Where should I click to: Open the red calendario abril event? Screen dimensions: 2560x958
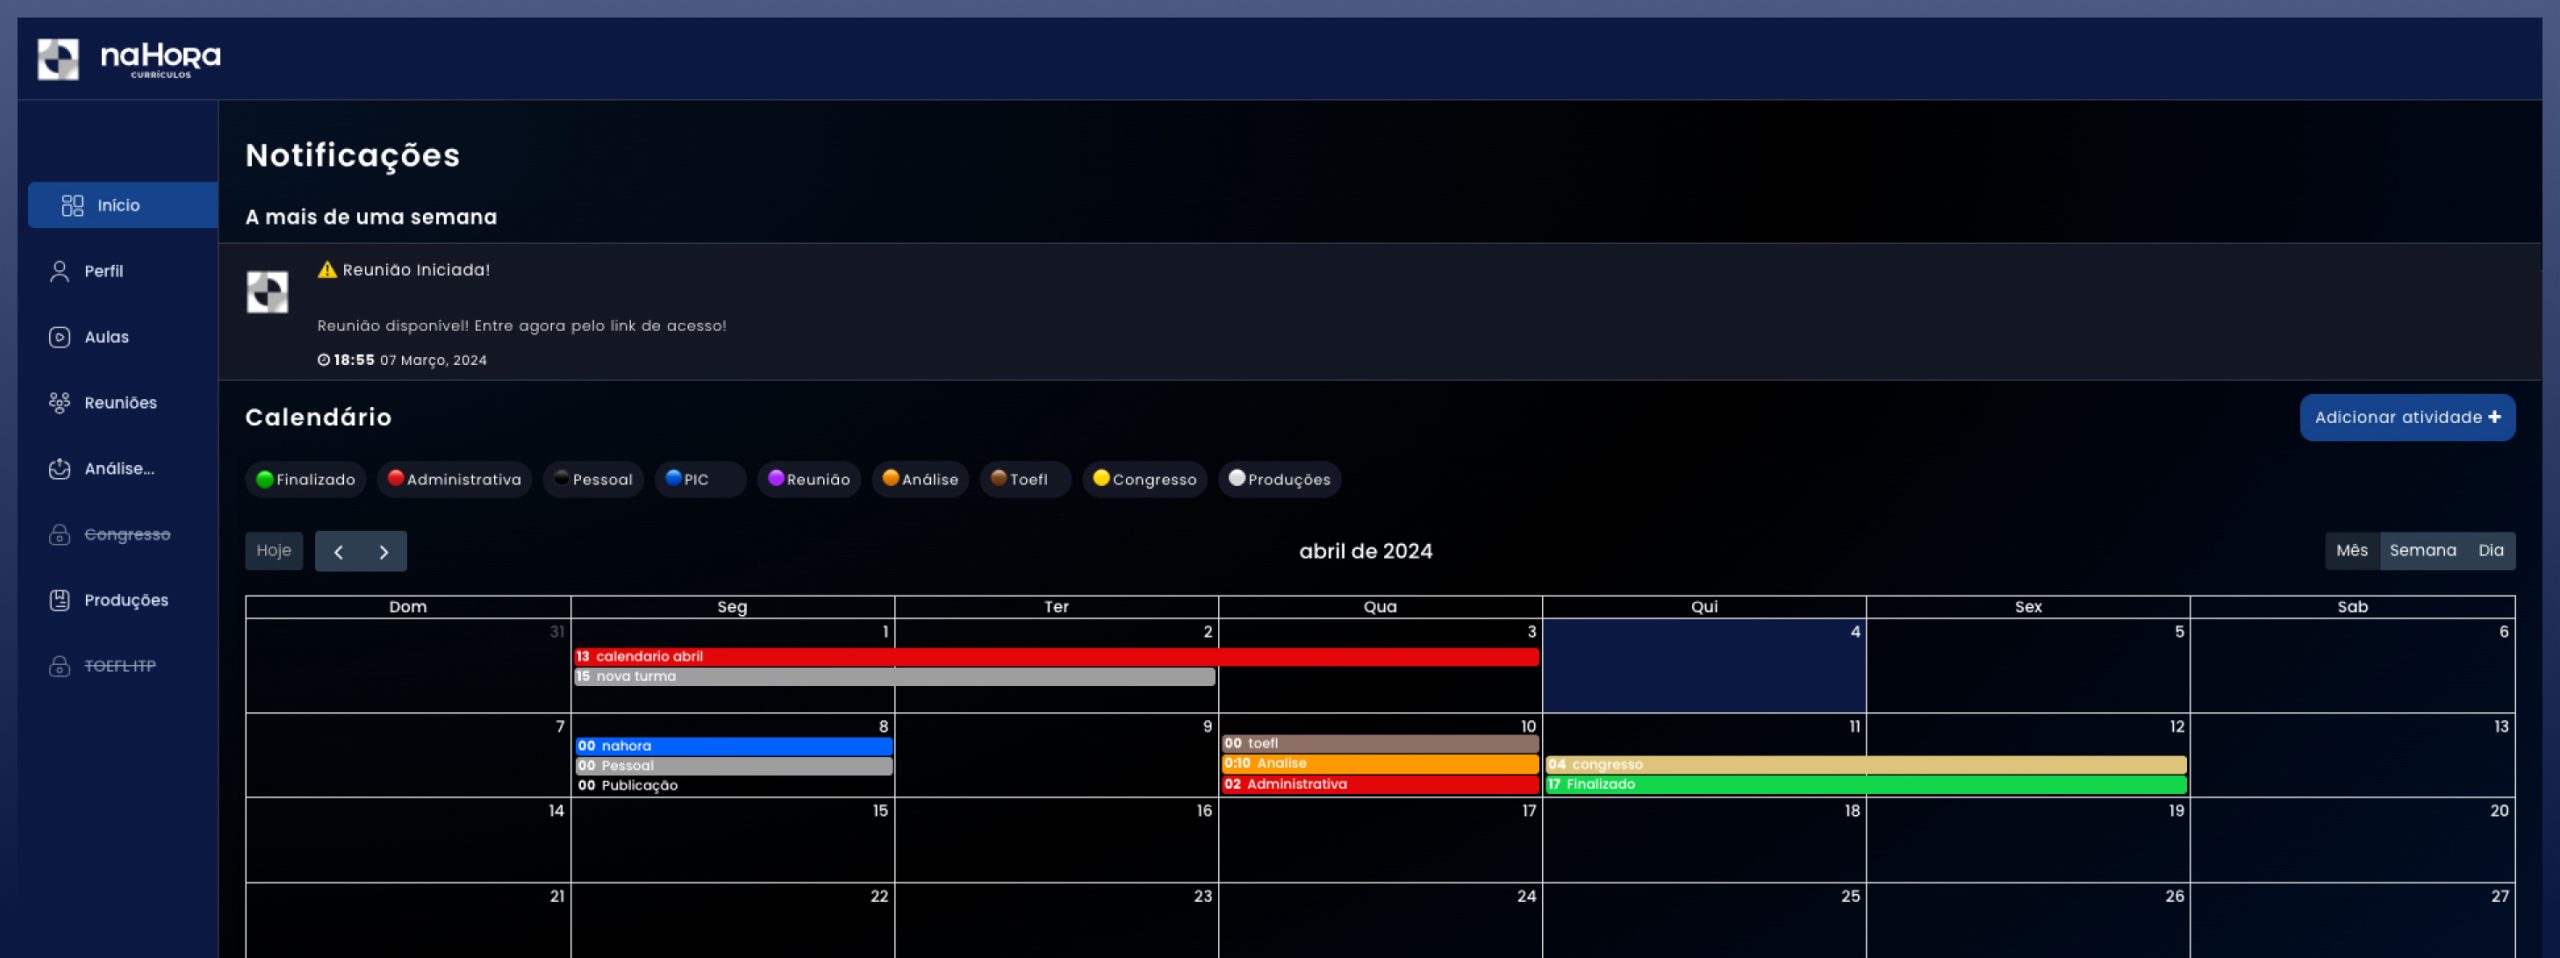pos(1055,657)
